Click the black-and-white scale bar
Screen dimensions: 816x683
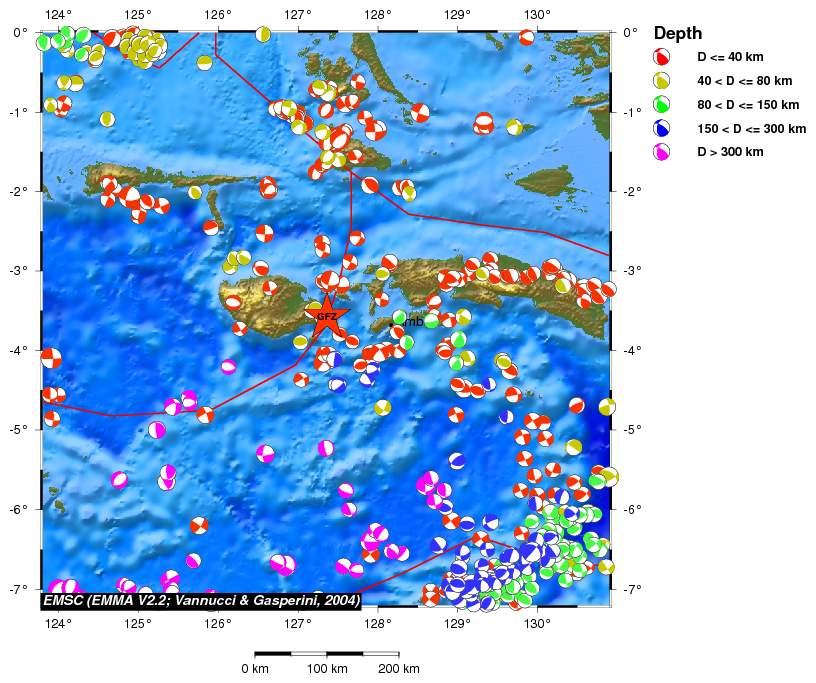[x=326, y=653]
